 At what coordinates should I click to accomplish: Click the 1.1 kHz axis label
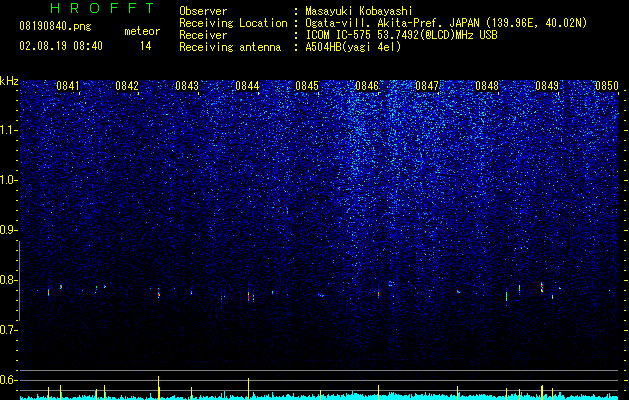pos(8,130)
